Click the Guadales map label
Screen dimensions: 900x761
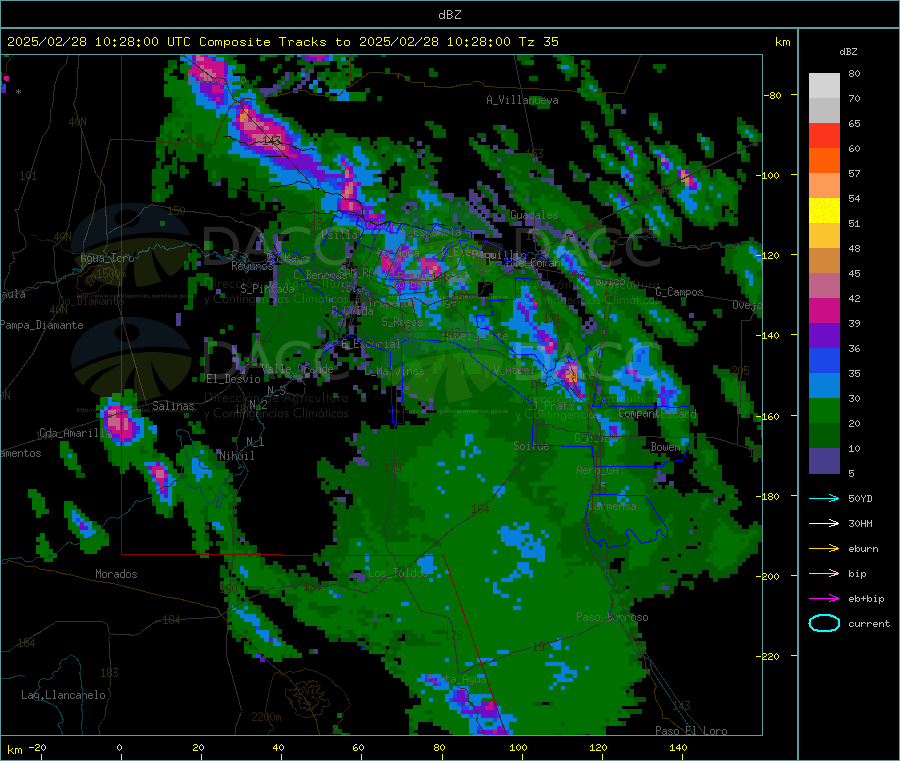pyautogui.click(x=534, y=215)
